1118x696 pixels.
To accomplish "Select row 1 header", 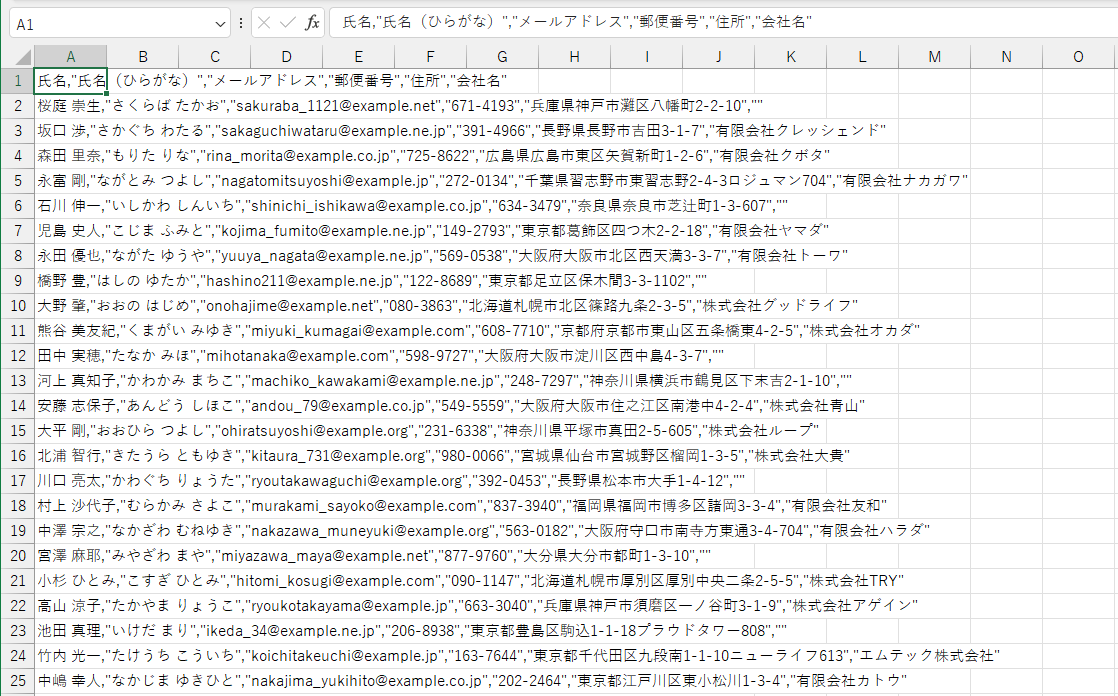I will [15, 79].
